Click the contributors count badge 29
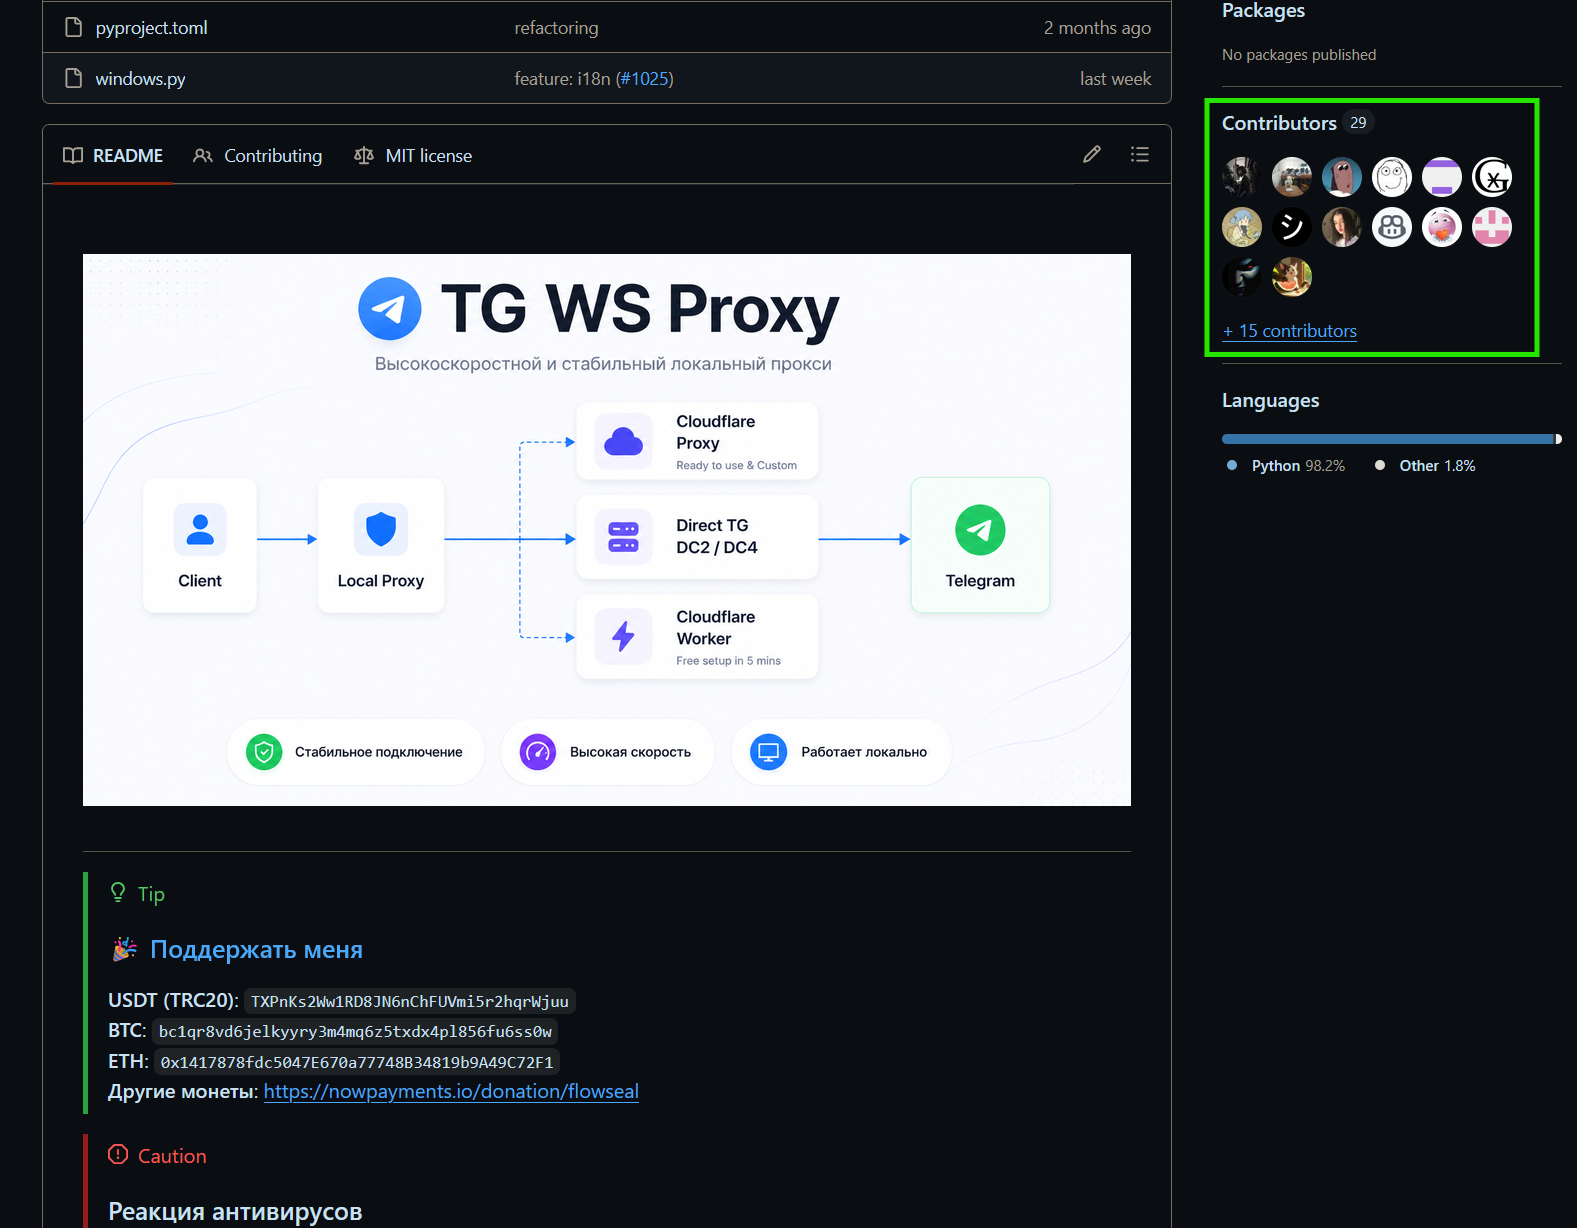The height and width of the screenshot is (1228, 1577). click(x=1358, y=122)
